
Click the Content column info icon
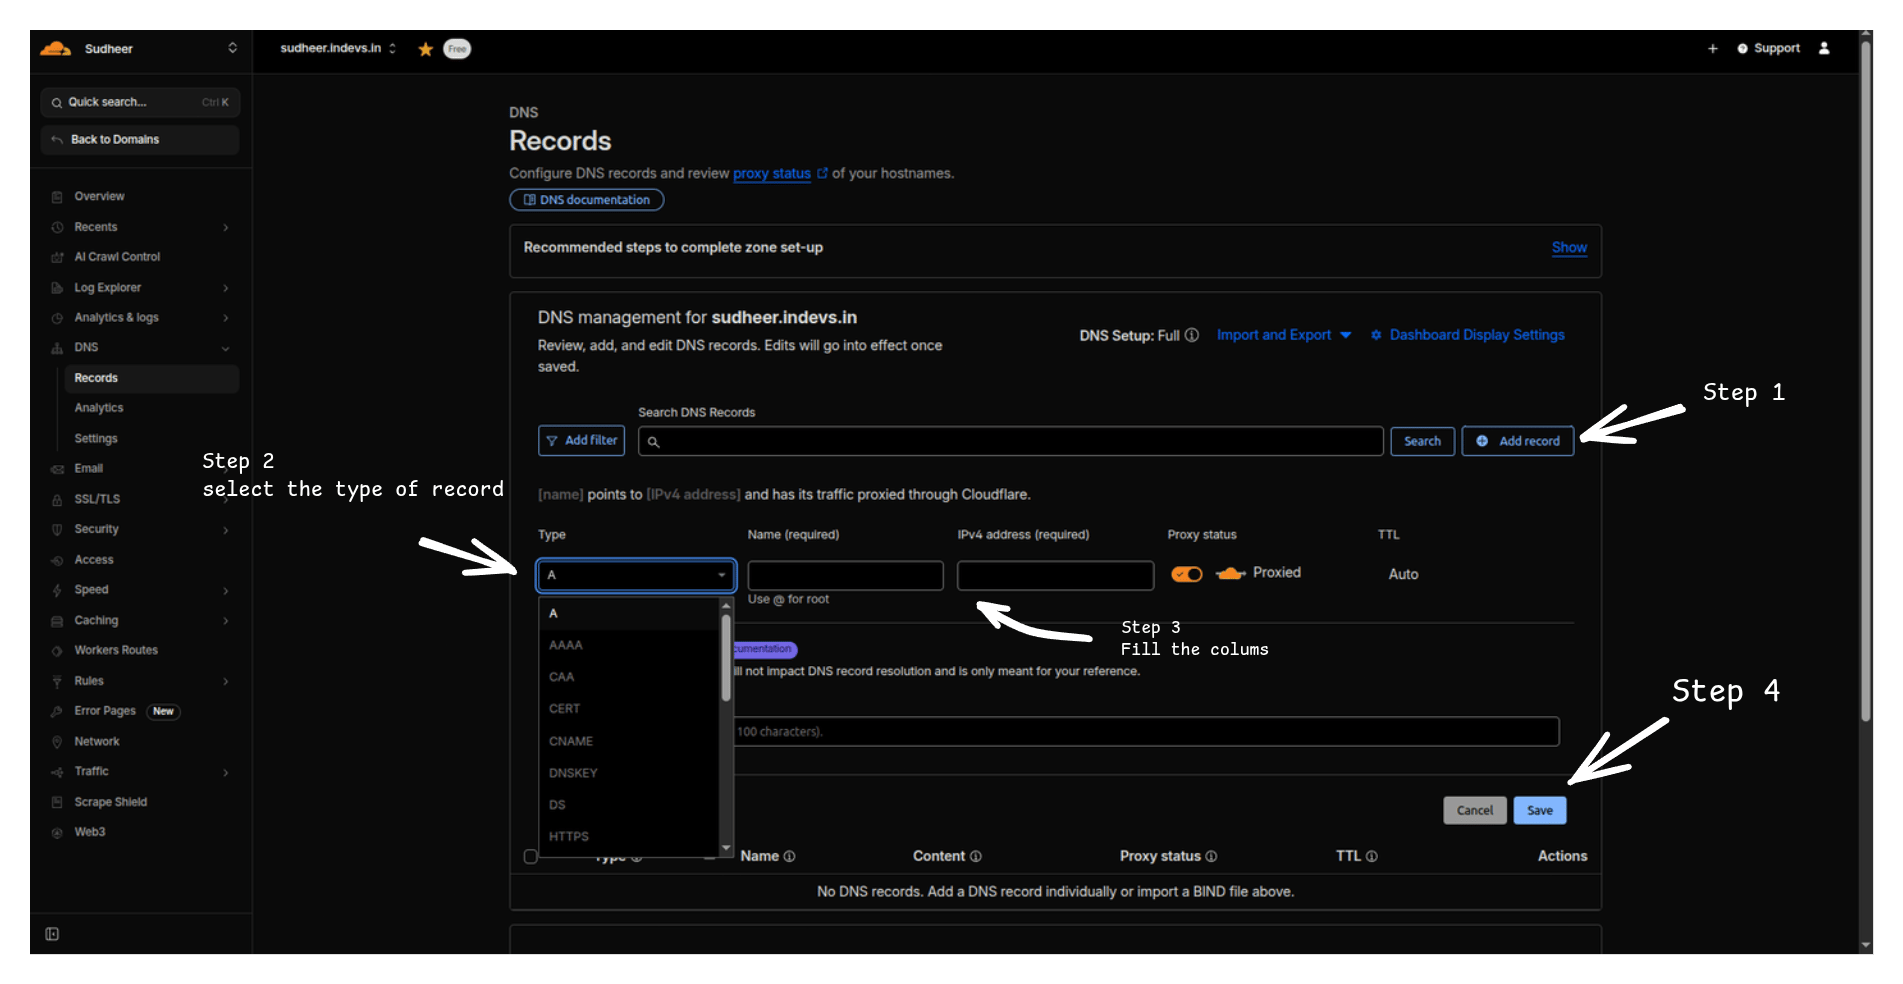(976, 856)
